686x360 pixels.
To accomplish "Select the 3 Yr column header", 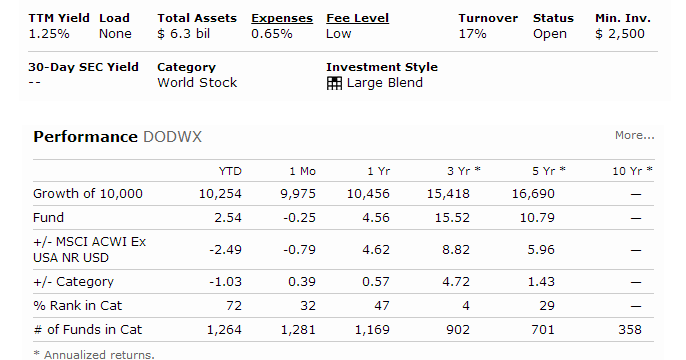I will pos(463,171).
